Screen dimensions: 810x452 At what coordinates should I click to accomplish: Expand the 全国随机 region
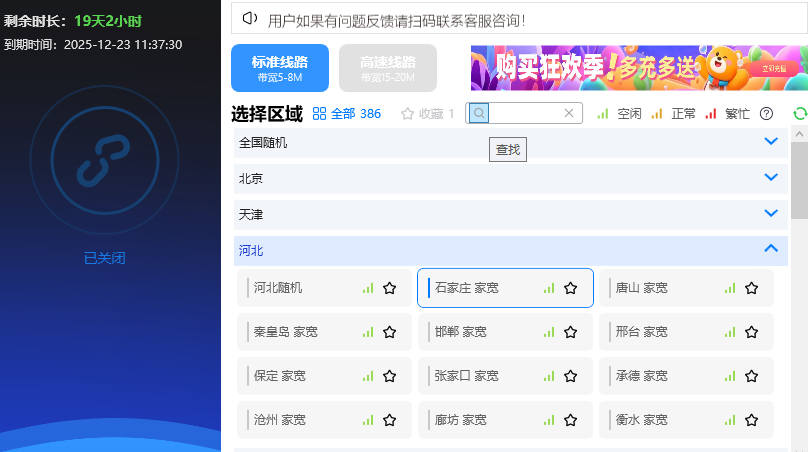[770, 142]
